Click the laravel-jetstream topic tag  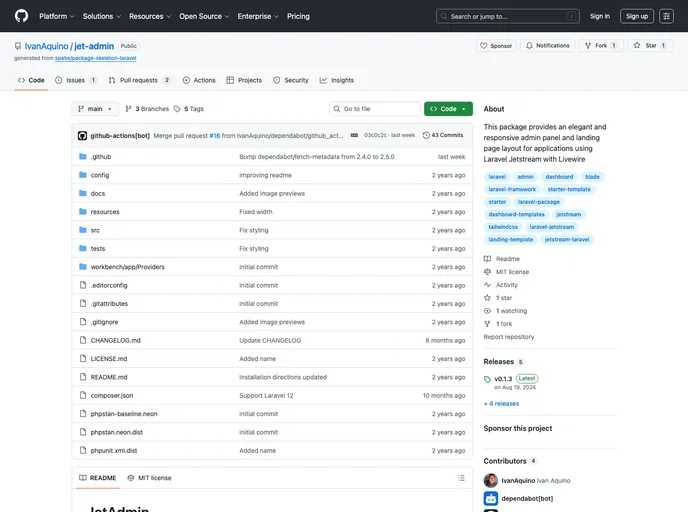552,227
